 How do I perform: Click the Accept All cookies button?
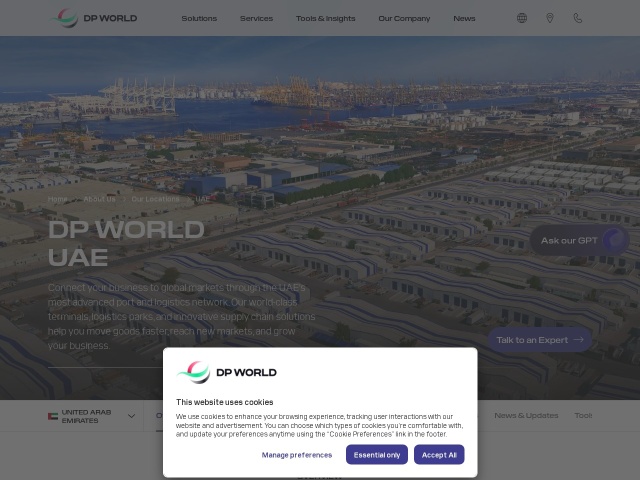(439, 455)
